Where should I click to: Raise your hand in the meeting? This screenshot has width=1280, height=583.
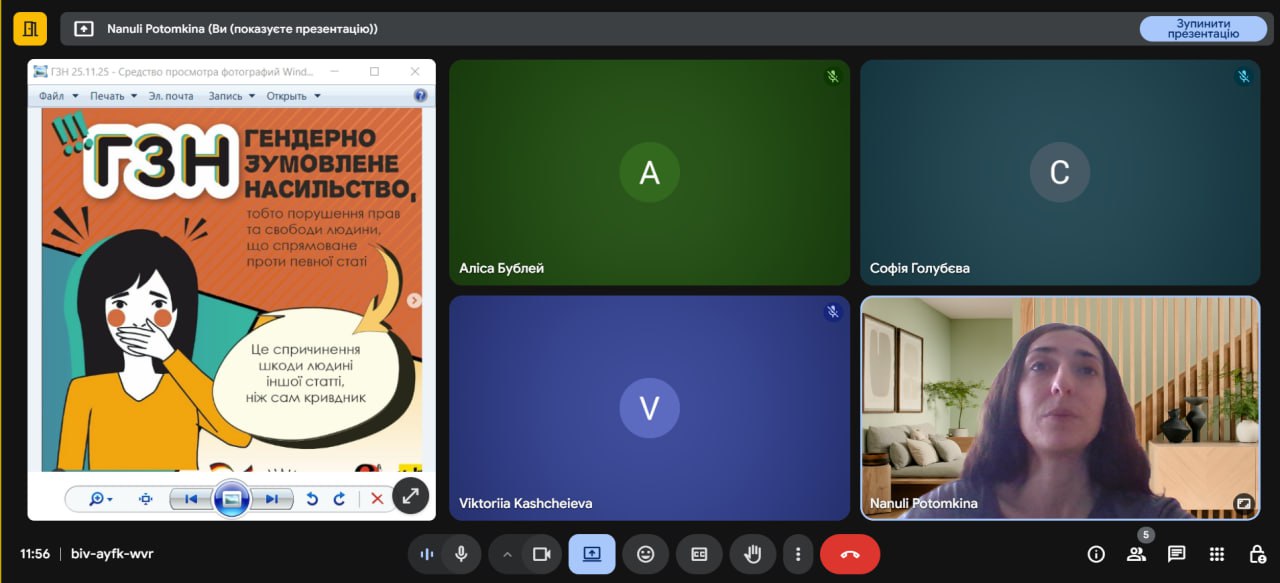pos(752,554)
